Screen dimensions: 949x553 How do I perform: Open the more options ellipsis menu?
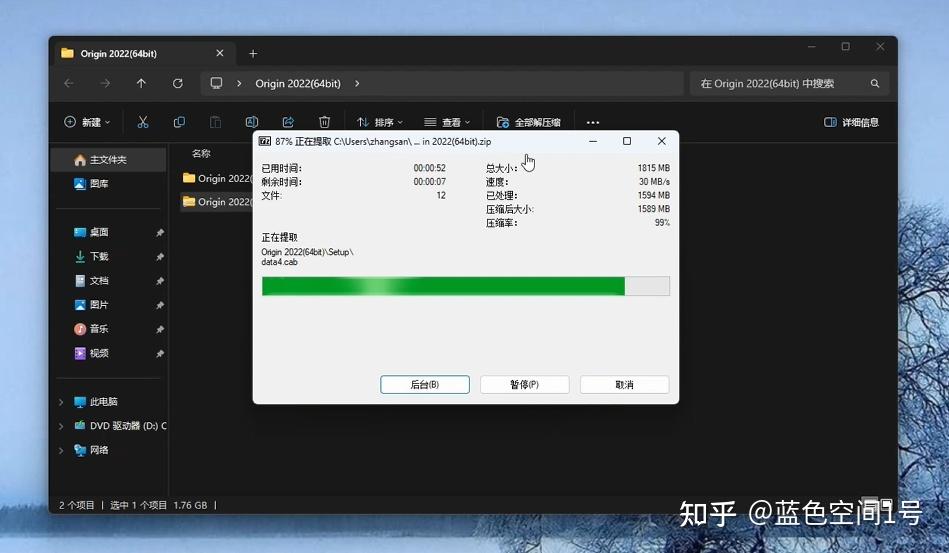pos(593,122)
